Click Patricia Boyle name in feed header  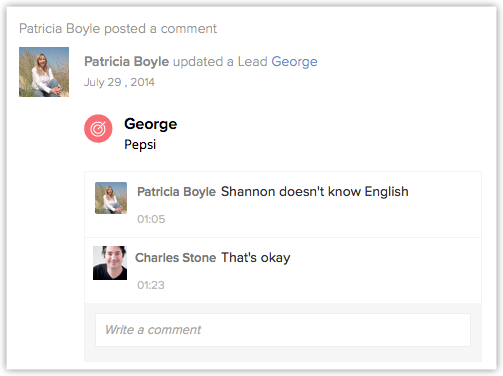(x=127, y=62)
